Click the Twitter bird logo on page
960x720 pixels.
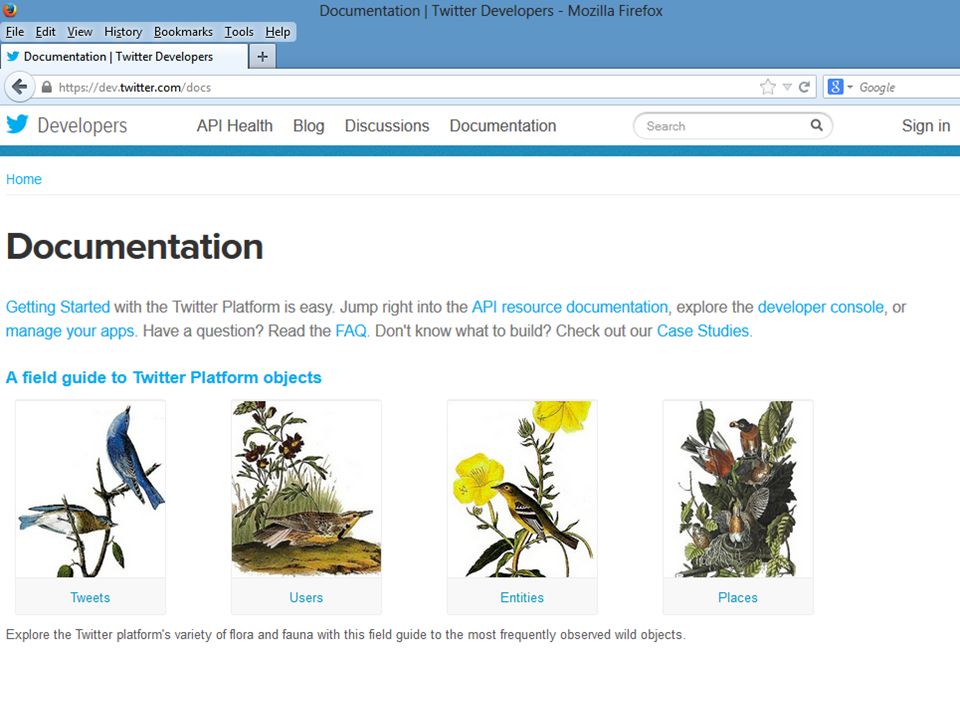click(17, 124)
